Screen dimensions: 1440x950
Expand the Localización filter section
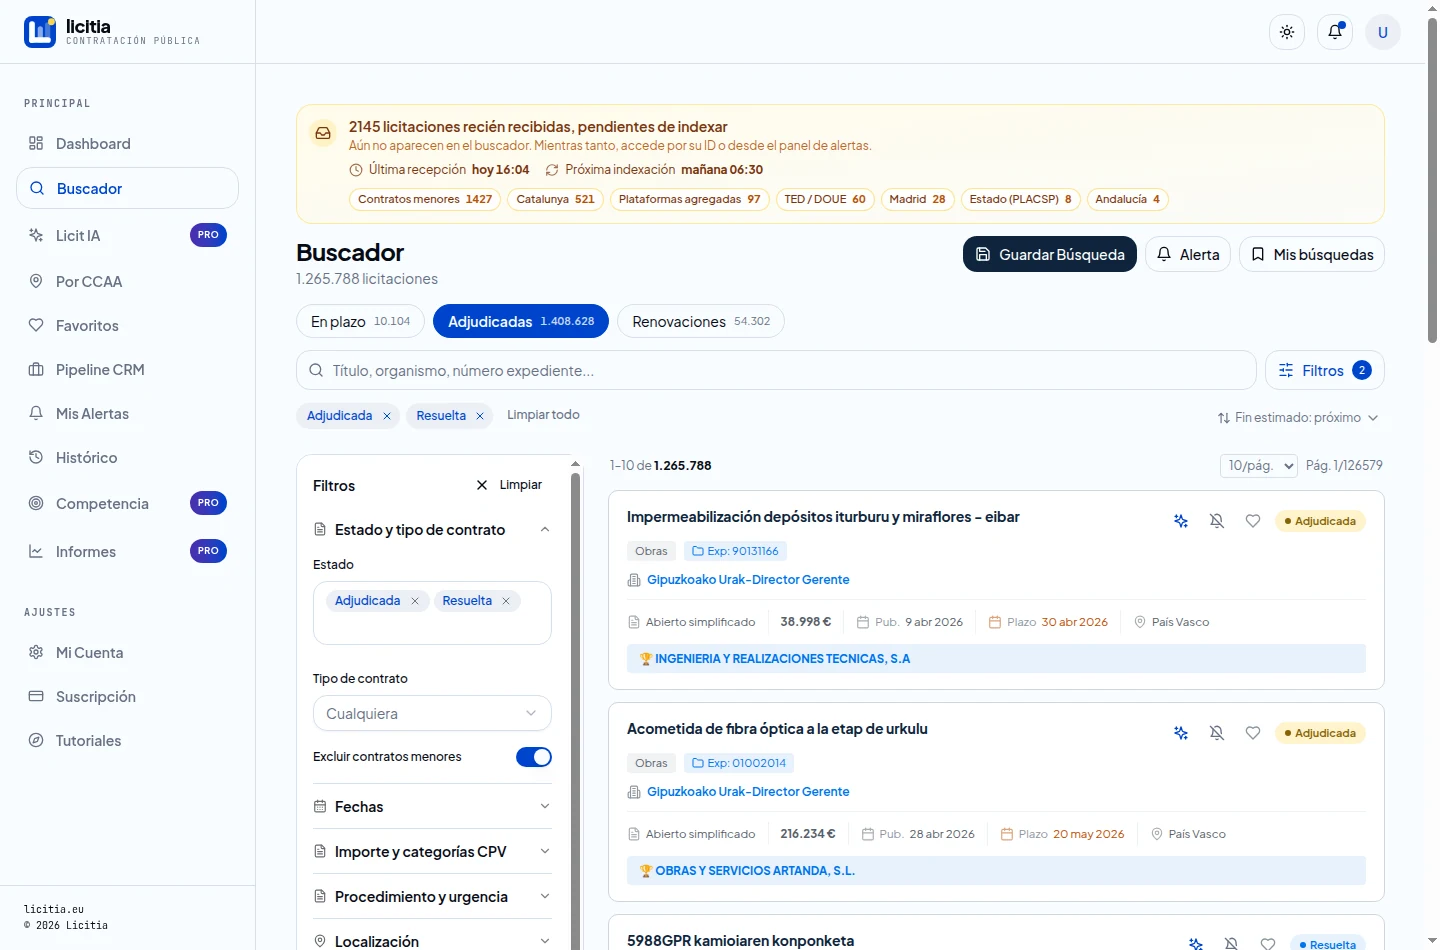(432, 941)
